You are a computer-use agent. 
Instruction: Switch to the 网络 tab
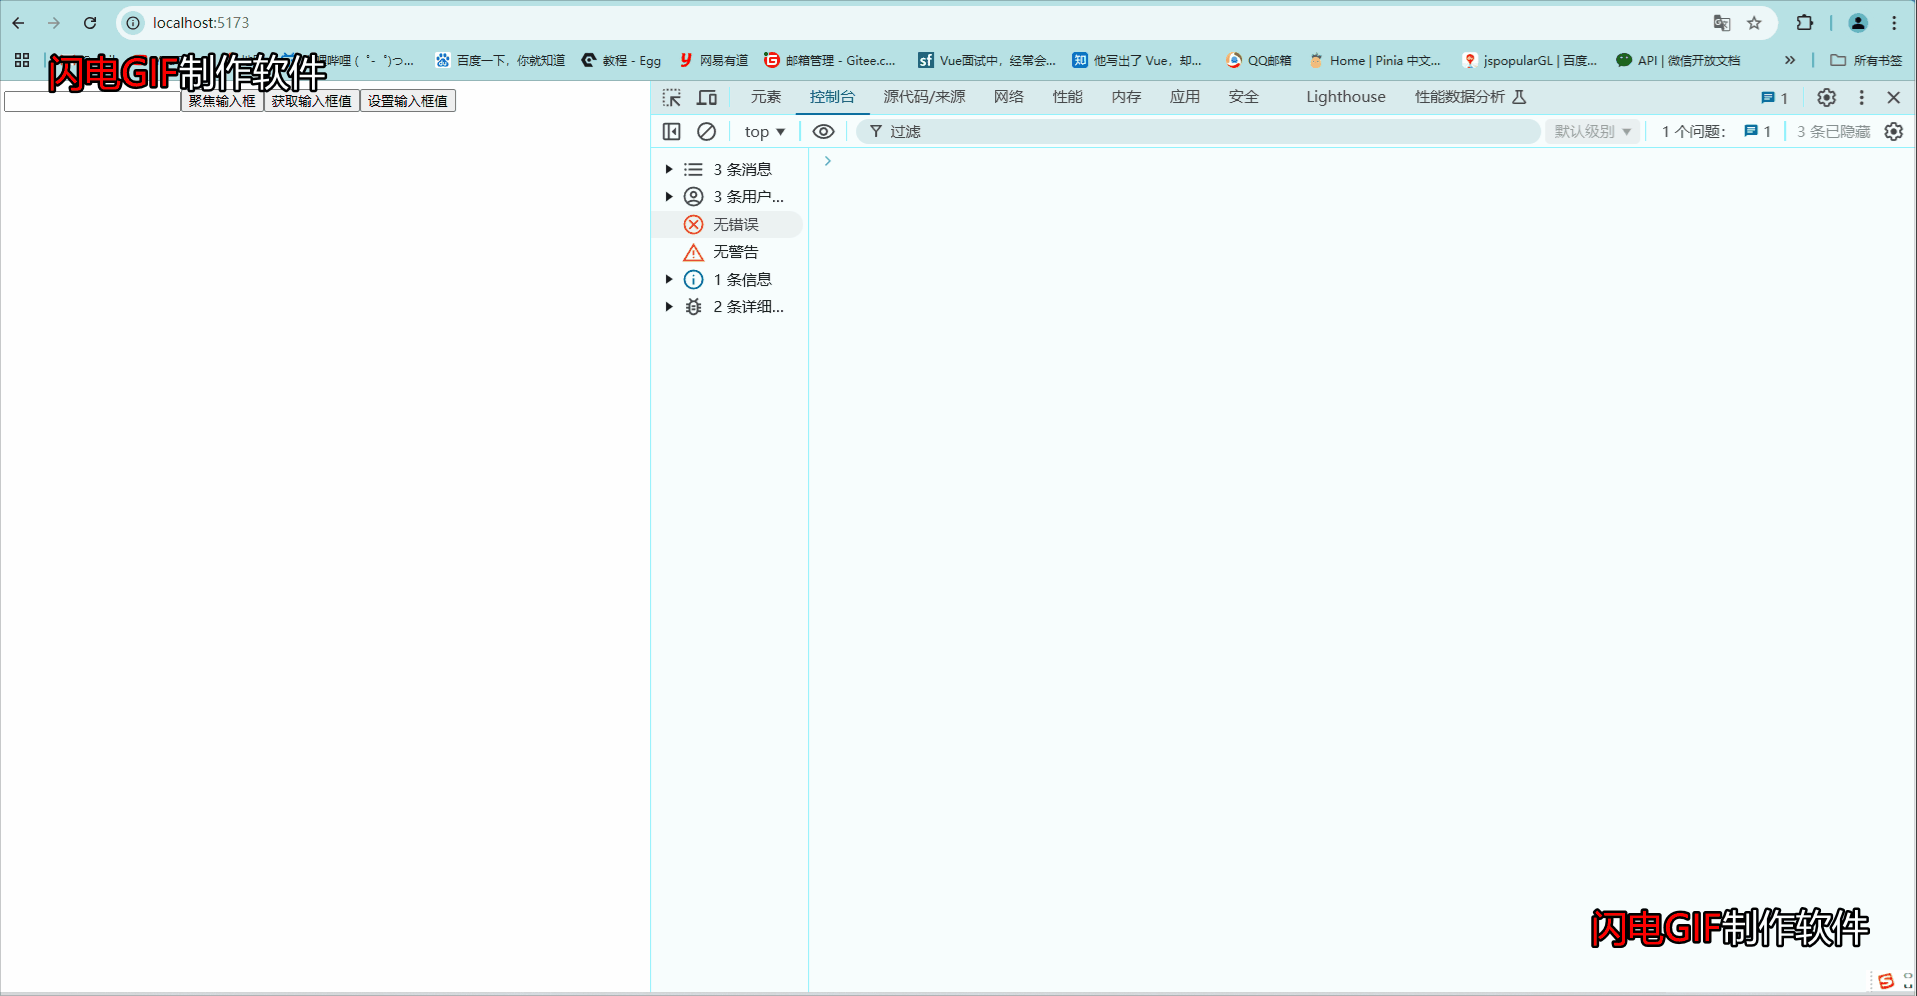click(x=1008, y=97)
